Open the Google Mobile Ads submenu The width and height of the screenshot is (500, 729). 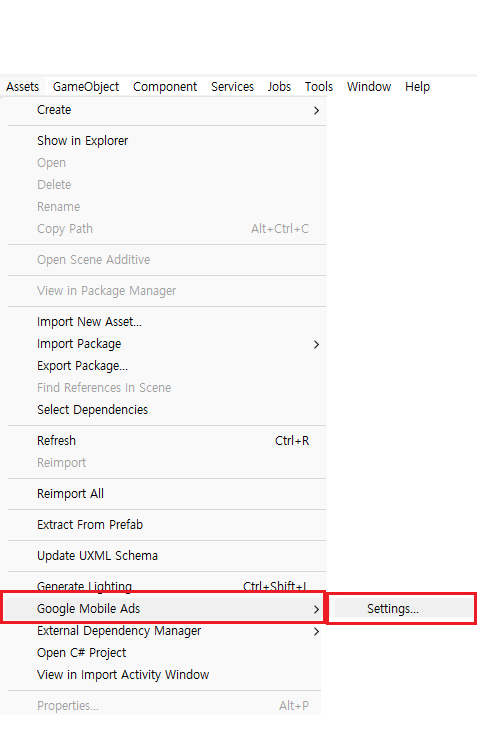pyautogui.click(x=164, y=609)
